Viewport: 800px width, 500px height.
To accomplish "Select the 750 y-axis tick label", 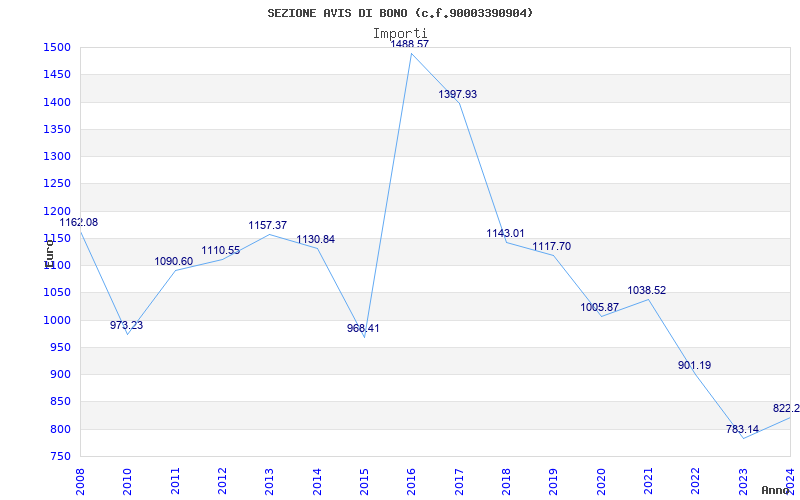I will tap(60, 457).
